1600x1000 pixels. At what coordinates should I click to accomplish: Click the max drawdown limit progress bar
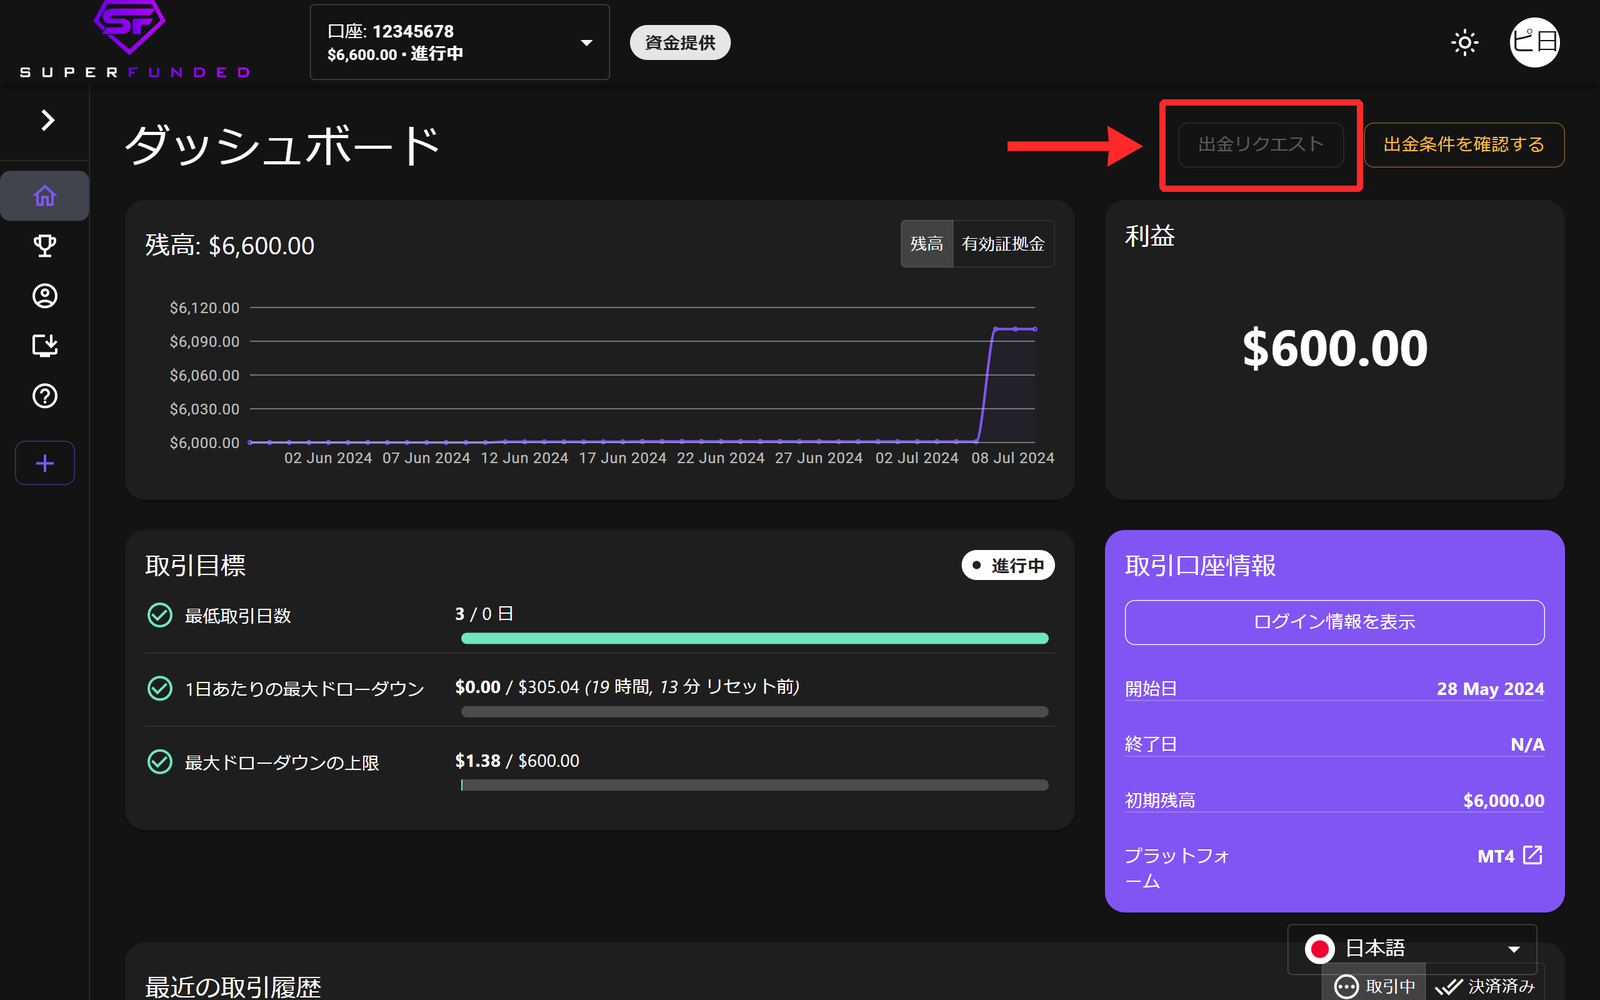755,785
